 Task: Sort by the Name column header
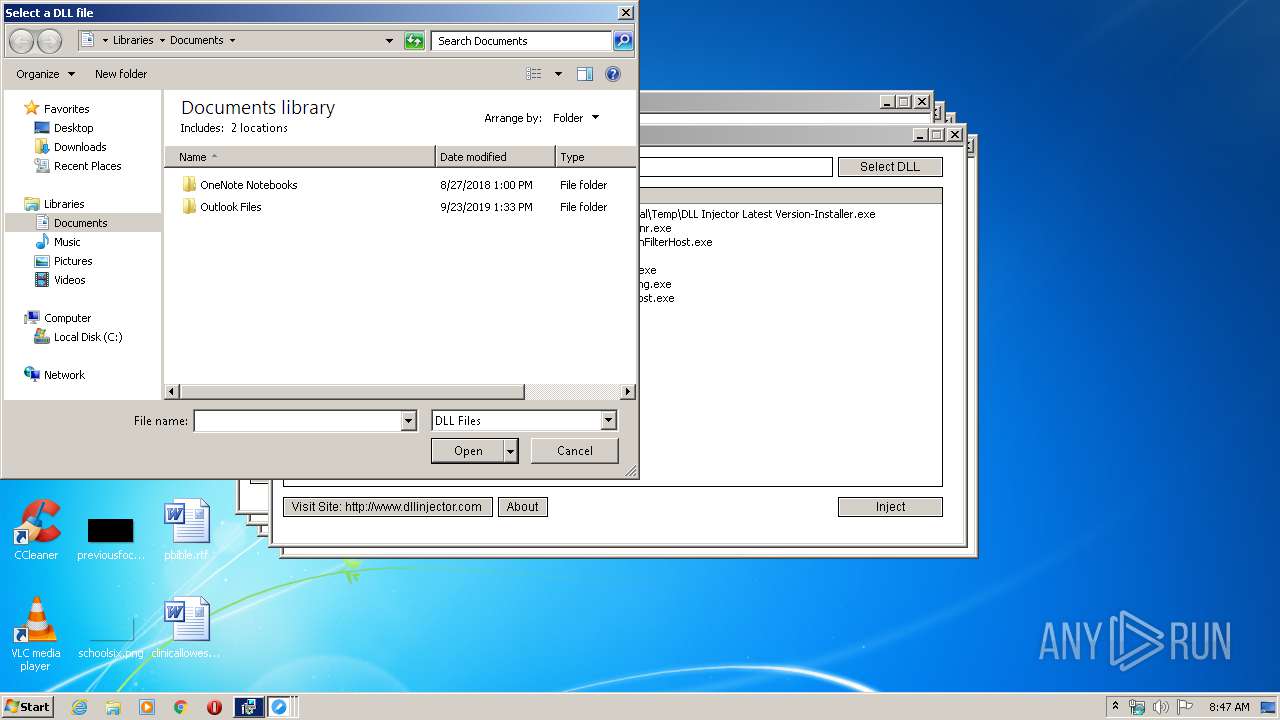point(300,157)
